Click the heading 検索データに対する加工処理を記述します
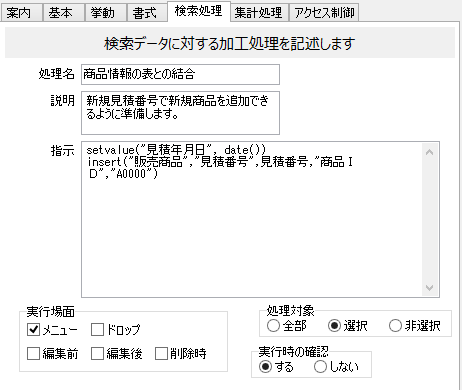The image size is (462, 390). coord(230,43)
